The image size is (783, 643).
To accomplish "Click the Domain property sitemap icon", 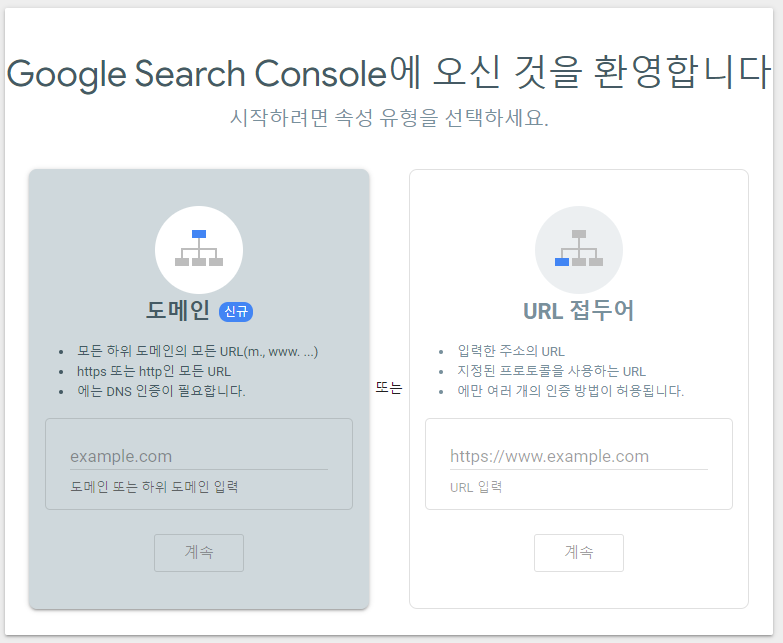I will point(199,250).
